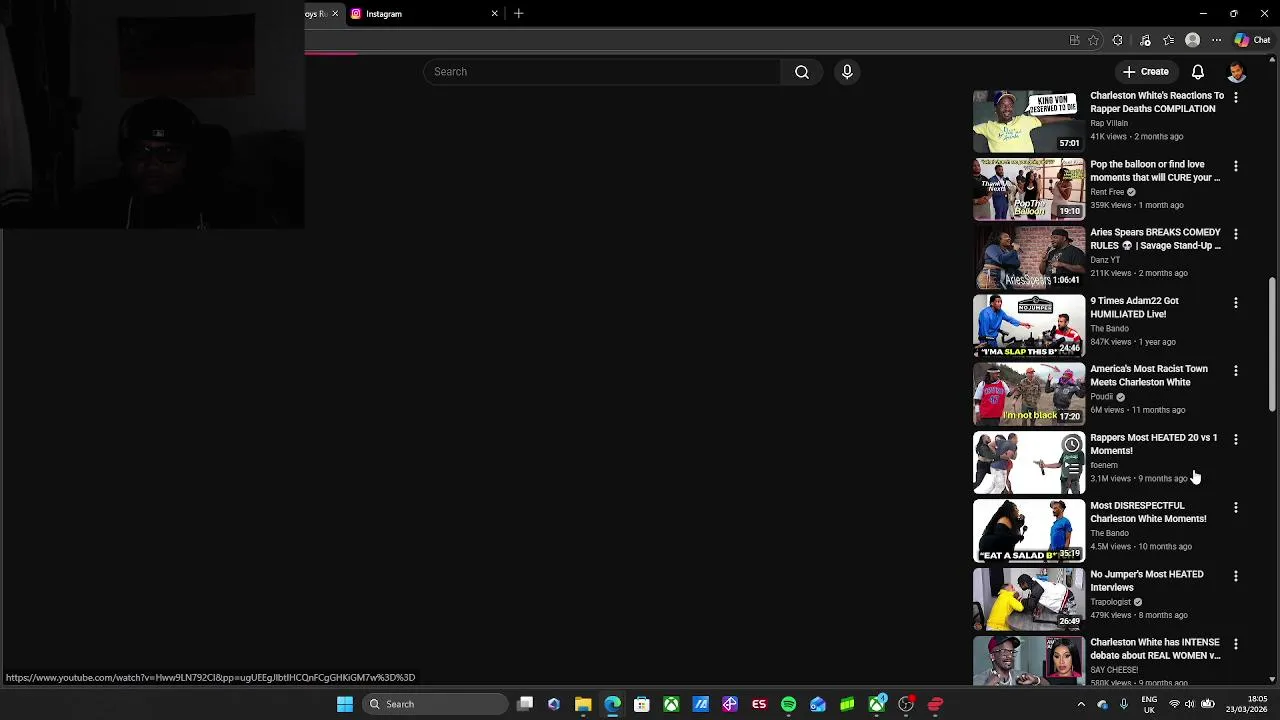The height and width of the screenshot is (720, 1280).
Task: Open Windows Start menu
Action: (x=344, y=704)
